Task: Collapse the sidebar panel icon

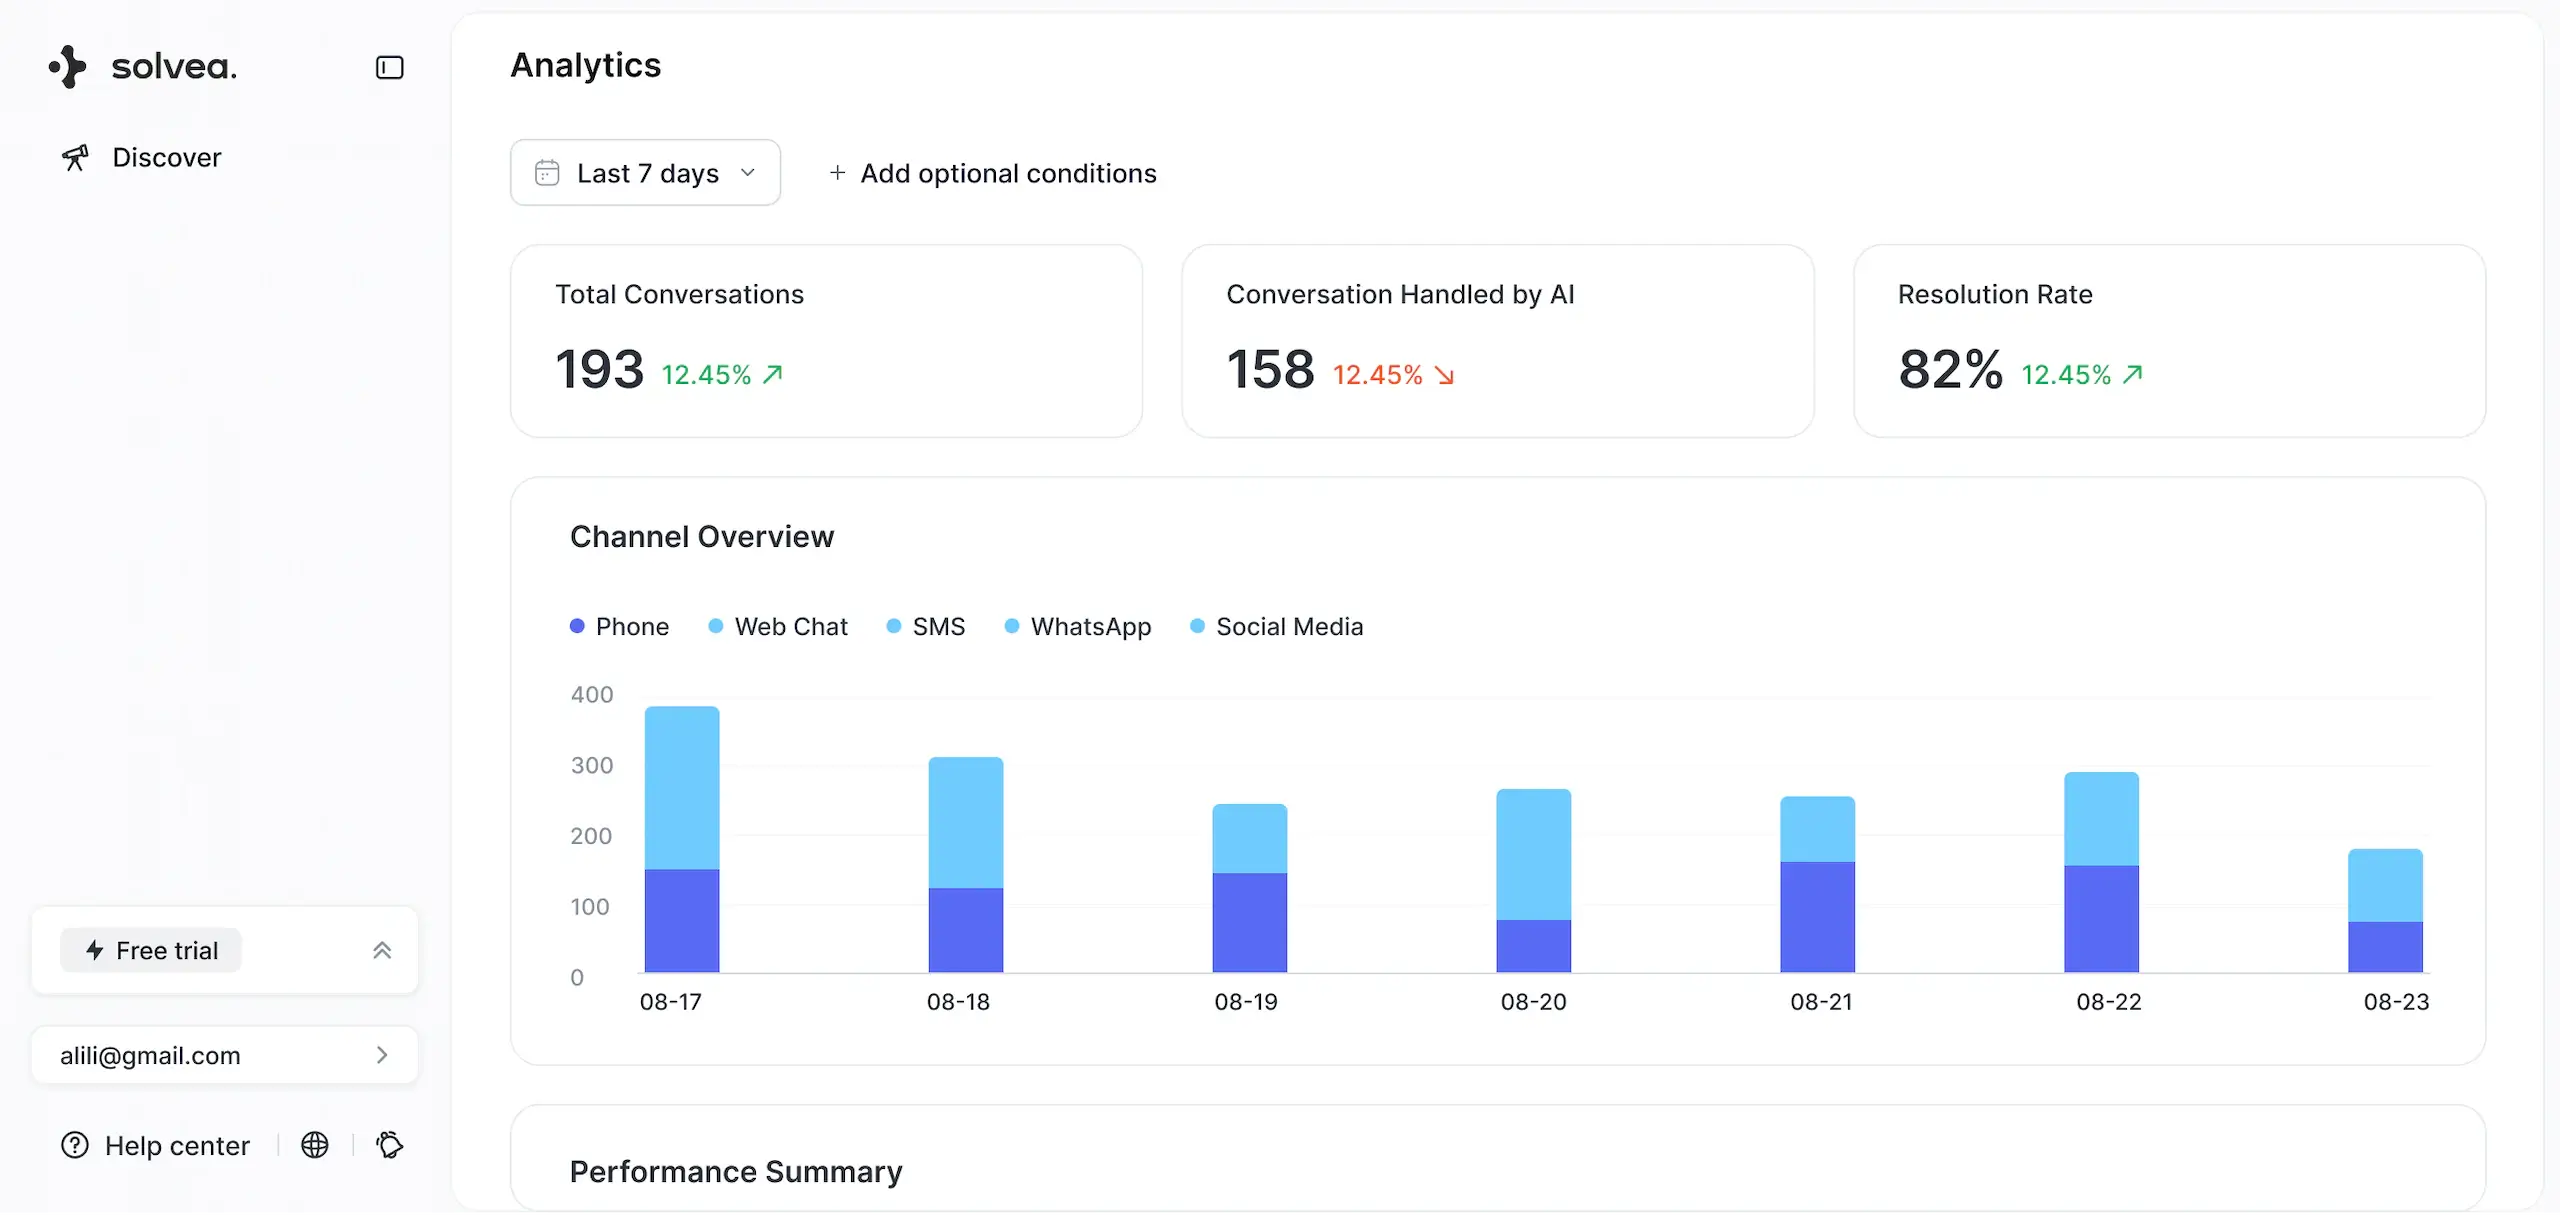Action: click(x=389, y=67)
